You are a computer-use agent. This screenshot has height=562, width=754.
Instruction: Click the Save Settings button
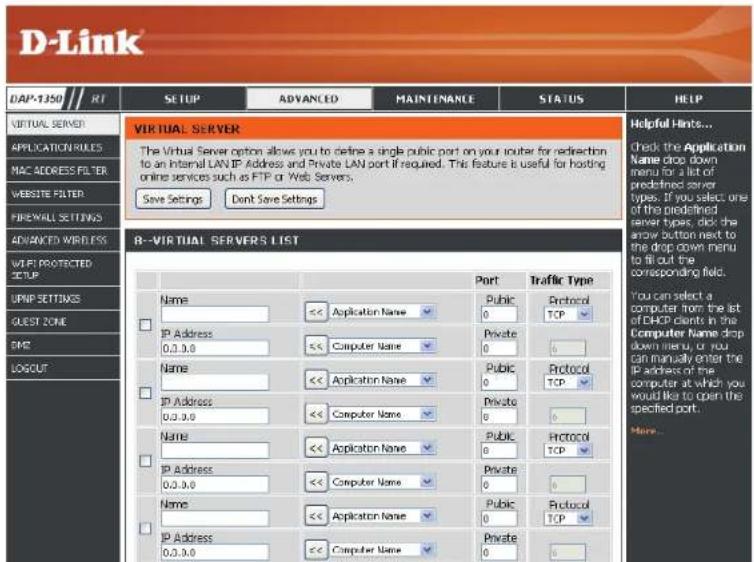coord(173,199)
